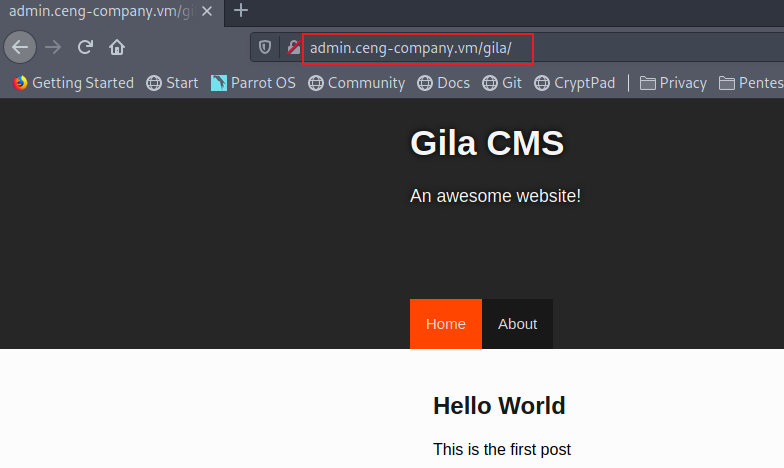Open the Community bookmark
The width and height of the screenshot is (784, 468).
click(356, 83)
